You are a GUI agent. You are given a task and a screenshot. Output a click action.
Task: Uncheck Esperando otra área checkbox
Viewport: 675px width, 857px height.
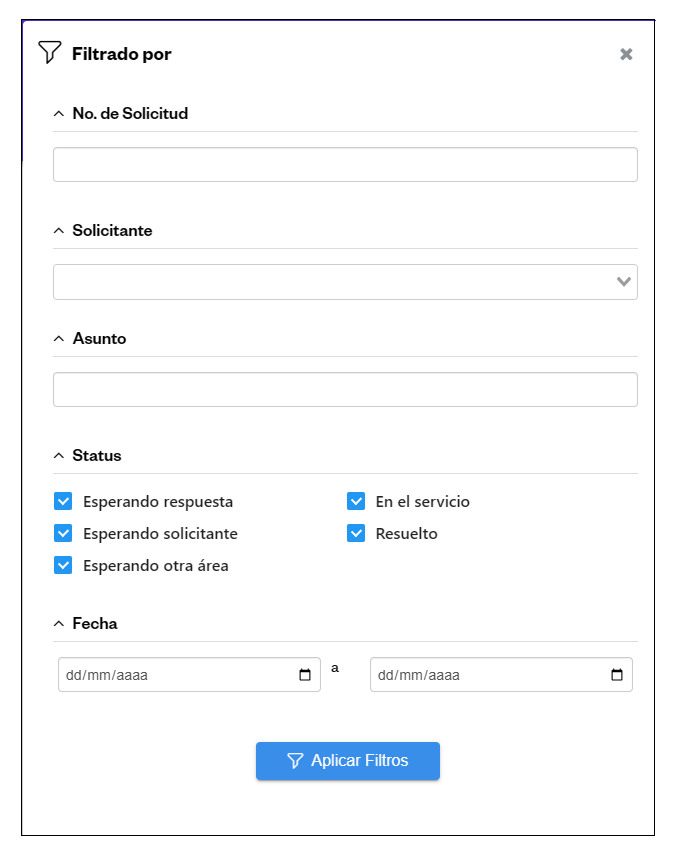[x=63, y=565]
